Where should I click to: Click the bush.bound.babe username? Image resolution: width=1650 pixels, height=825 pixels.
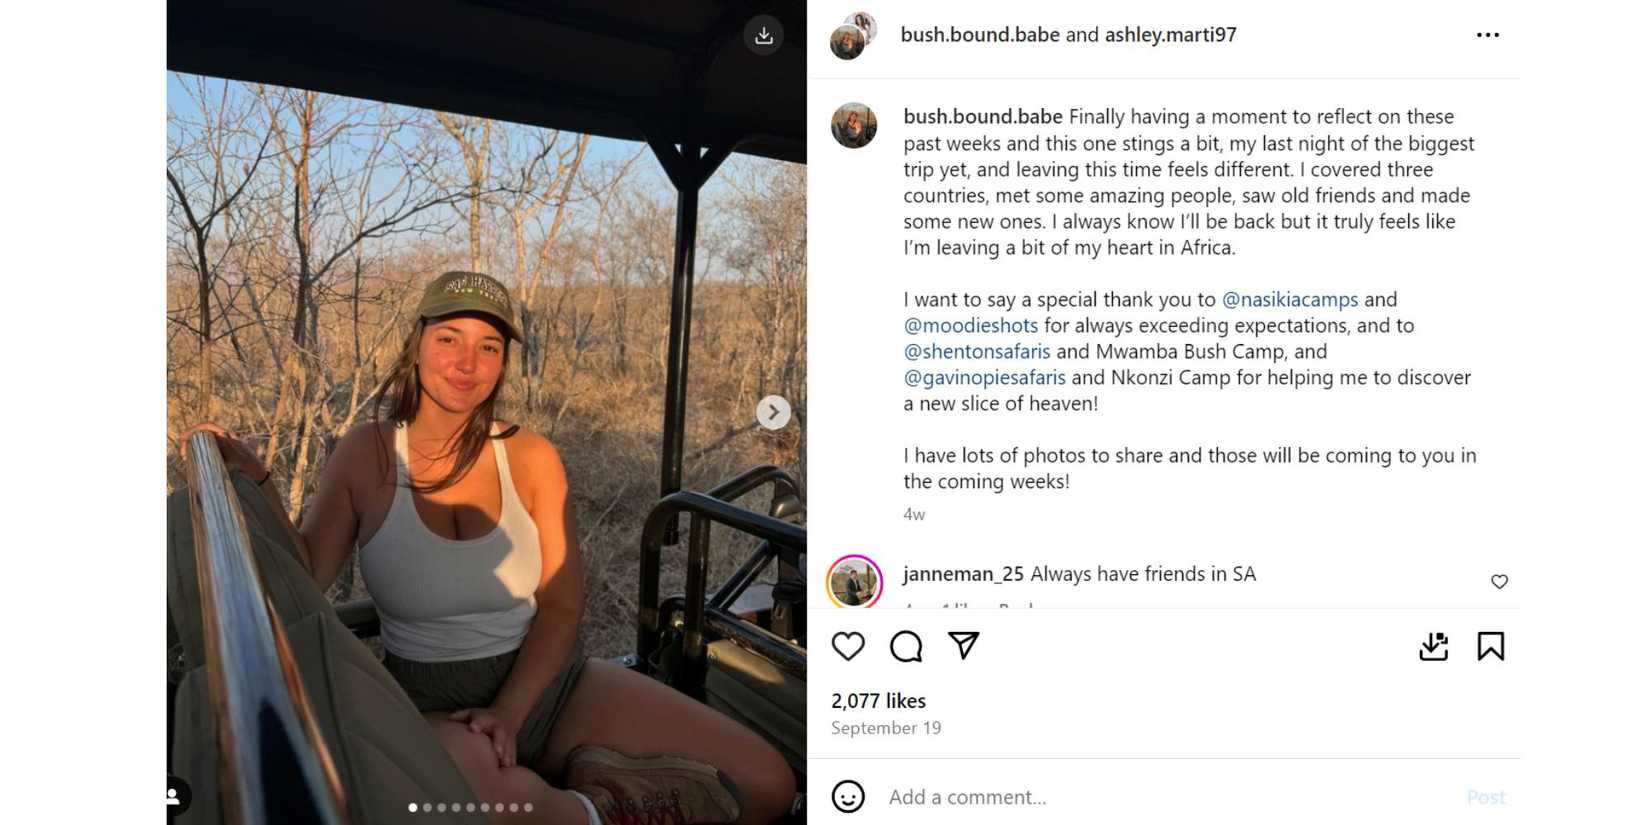pyautogui.click(x=978, y=34)
